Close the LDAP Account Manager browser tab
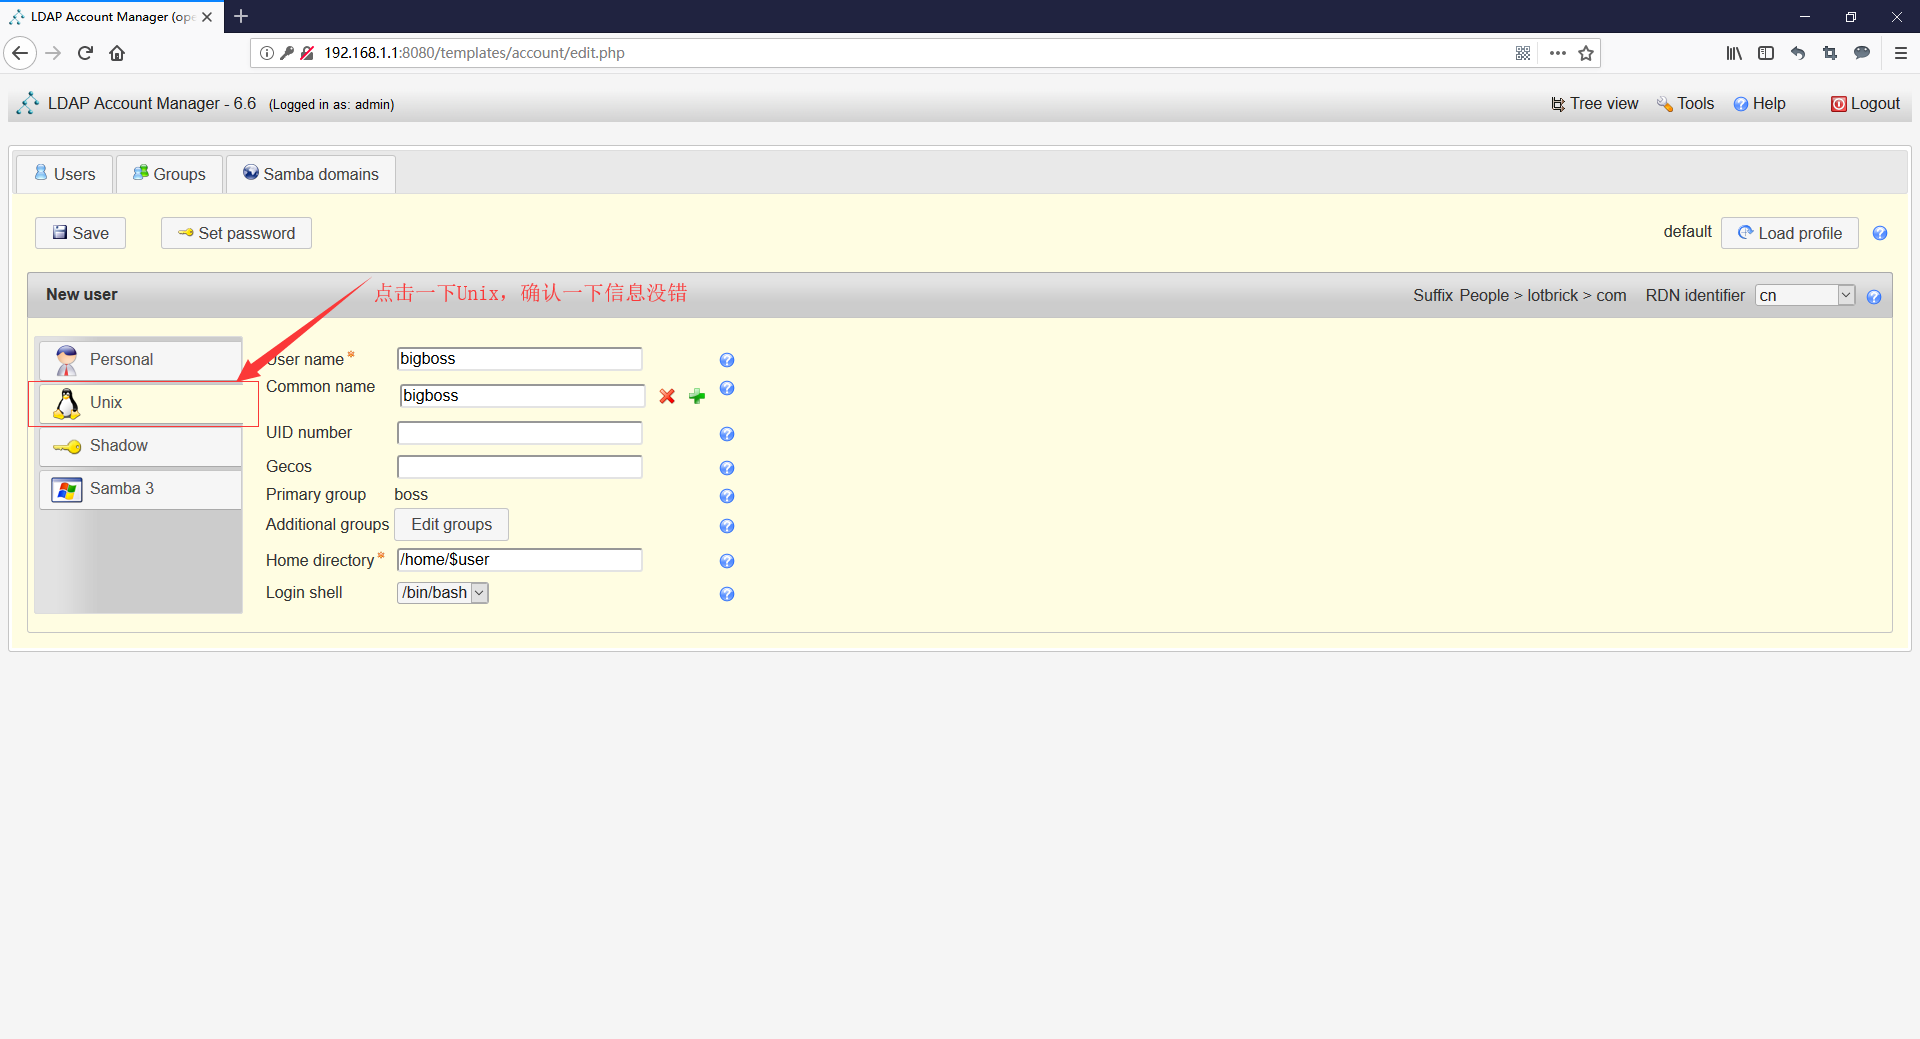 [x=207, y=17]
